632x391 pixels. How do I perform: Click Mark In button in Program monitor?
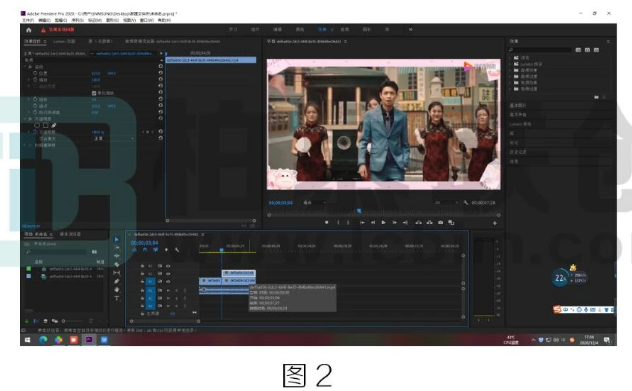(x=338, y=223)
